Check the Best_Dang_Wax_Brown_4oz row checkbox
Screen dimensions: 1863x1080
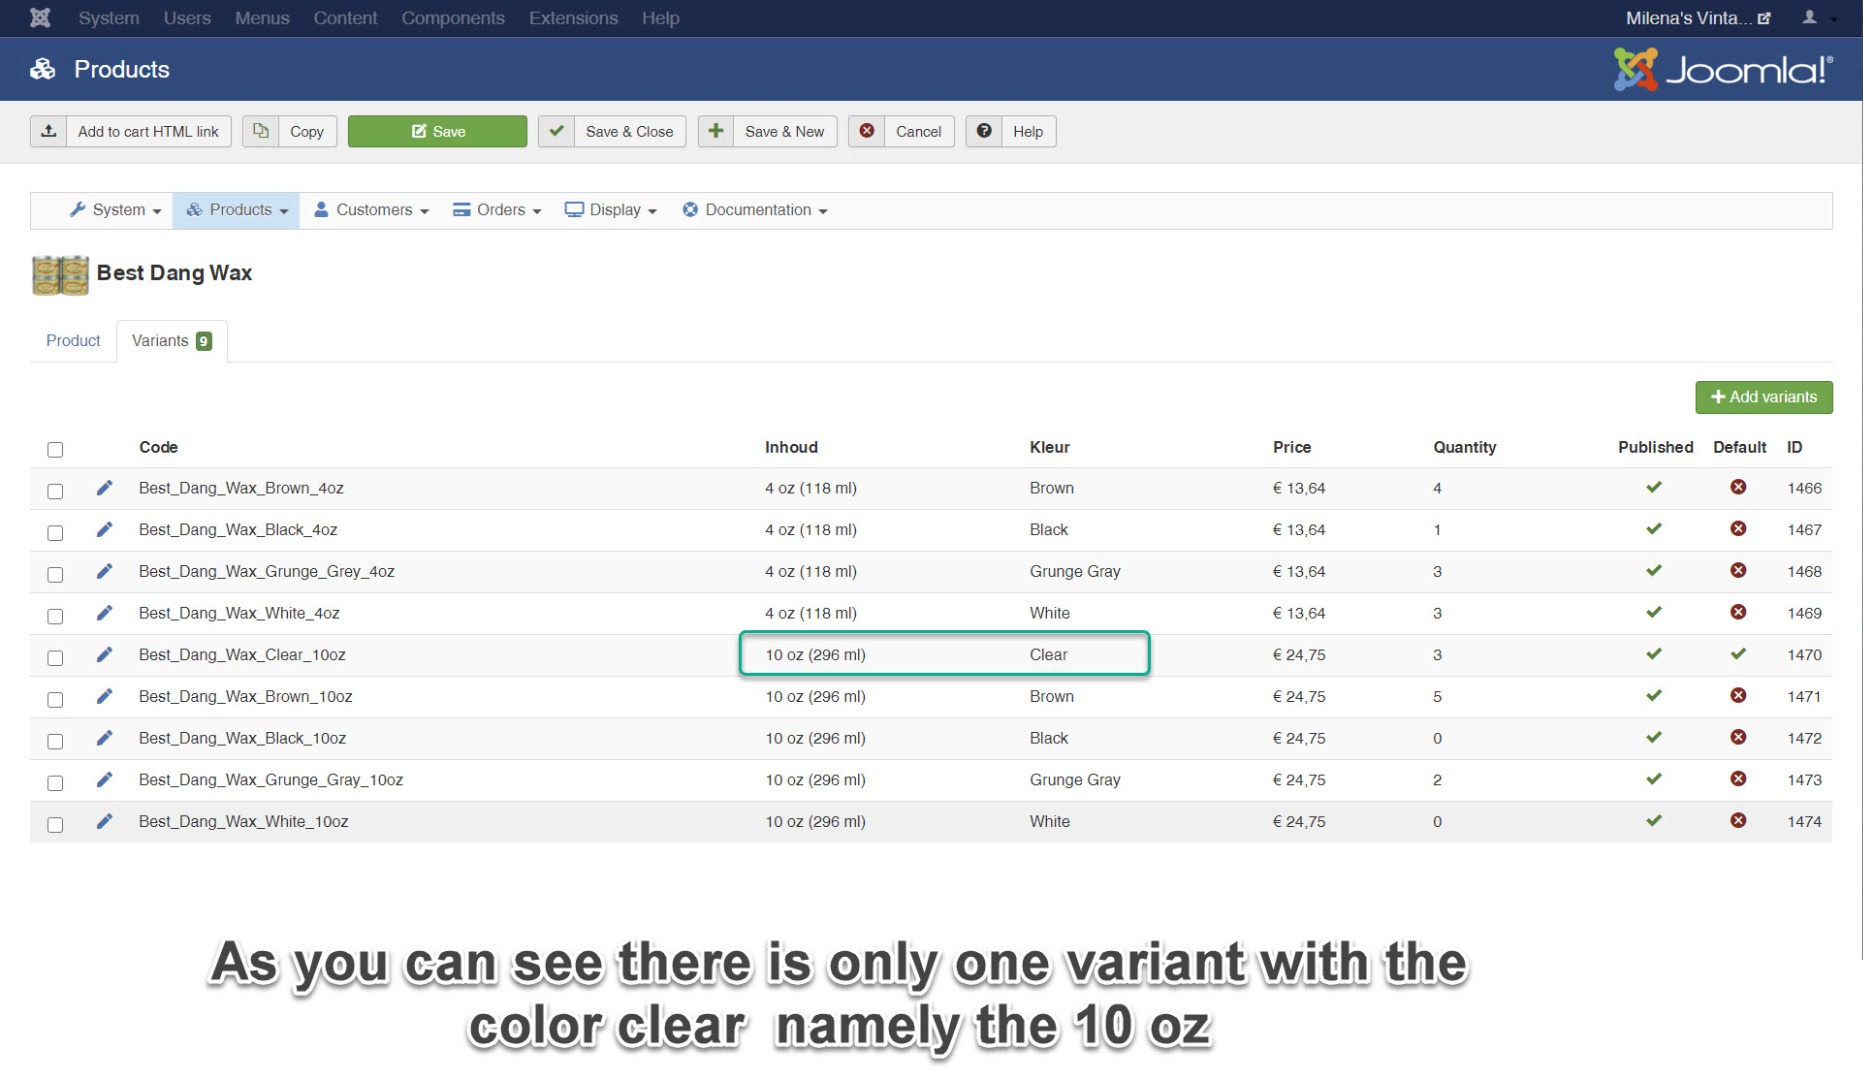55,491
